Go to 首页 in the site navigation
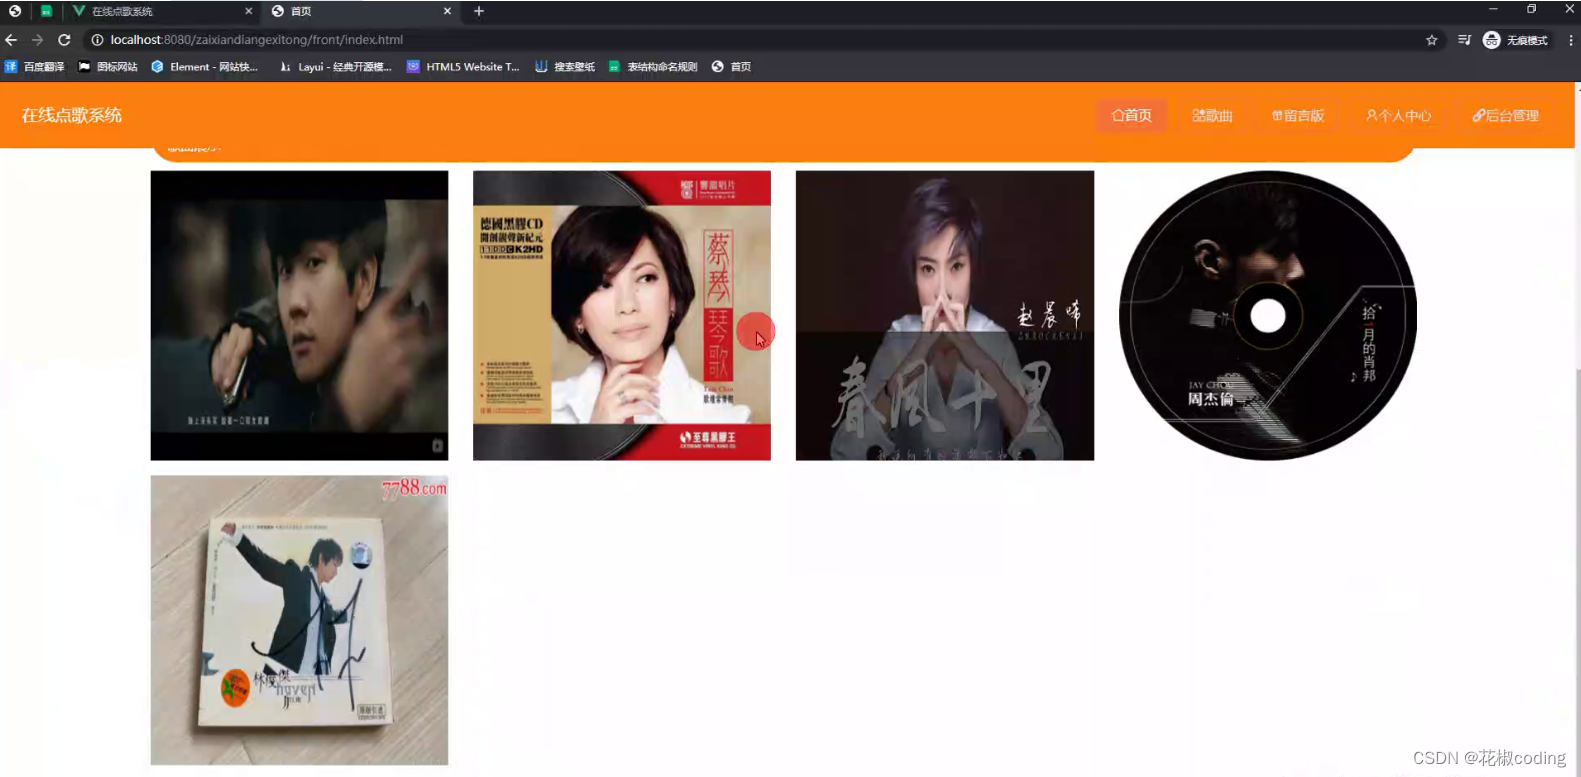The image size is (1581, 777). [x=1132, y=116]
